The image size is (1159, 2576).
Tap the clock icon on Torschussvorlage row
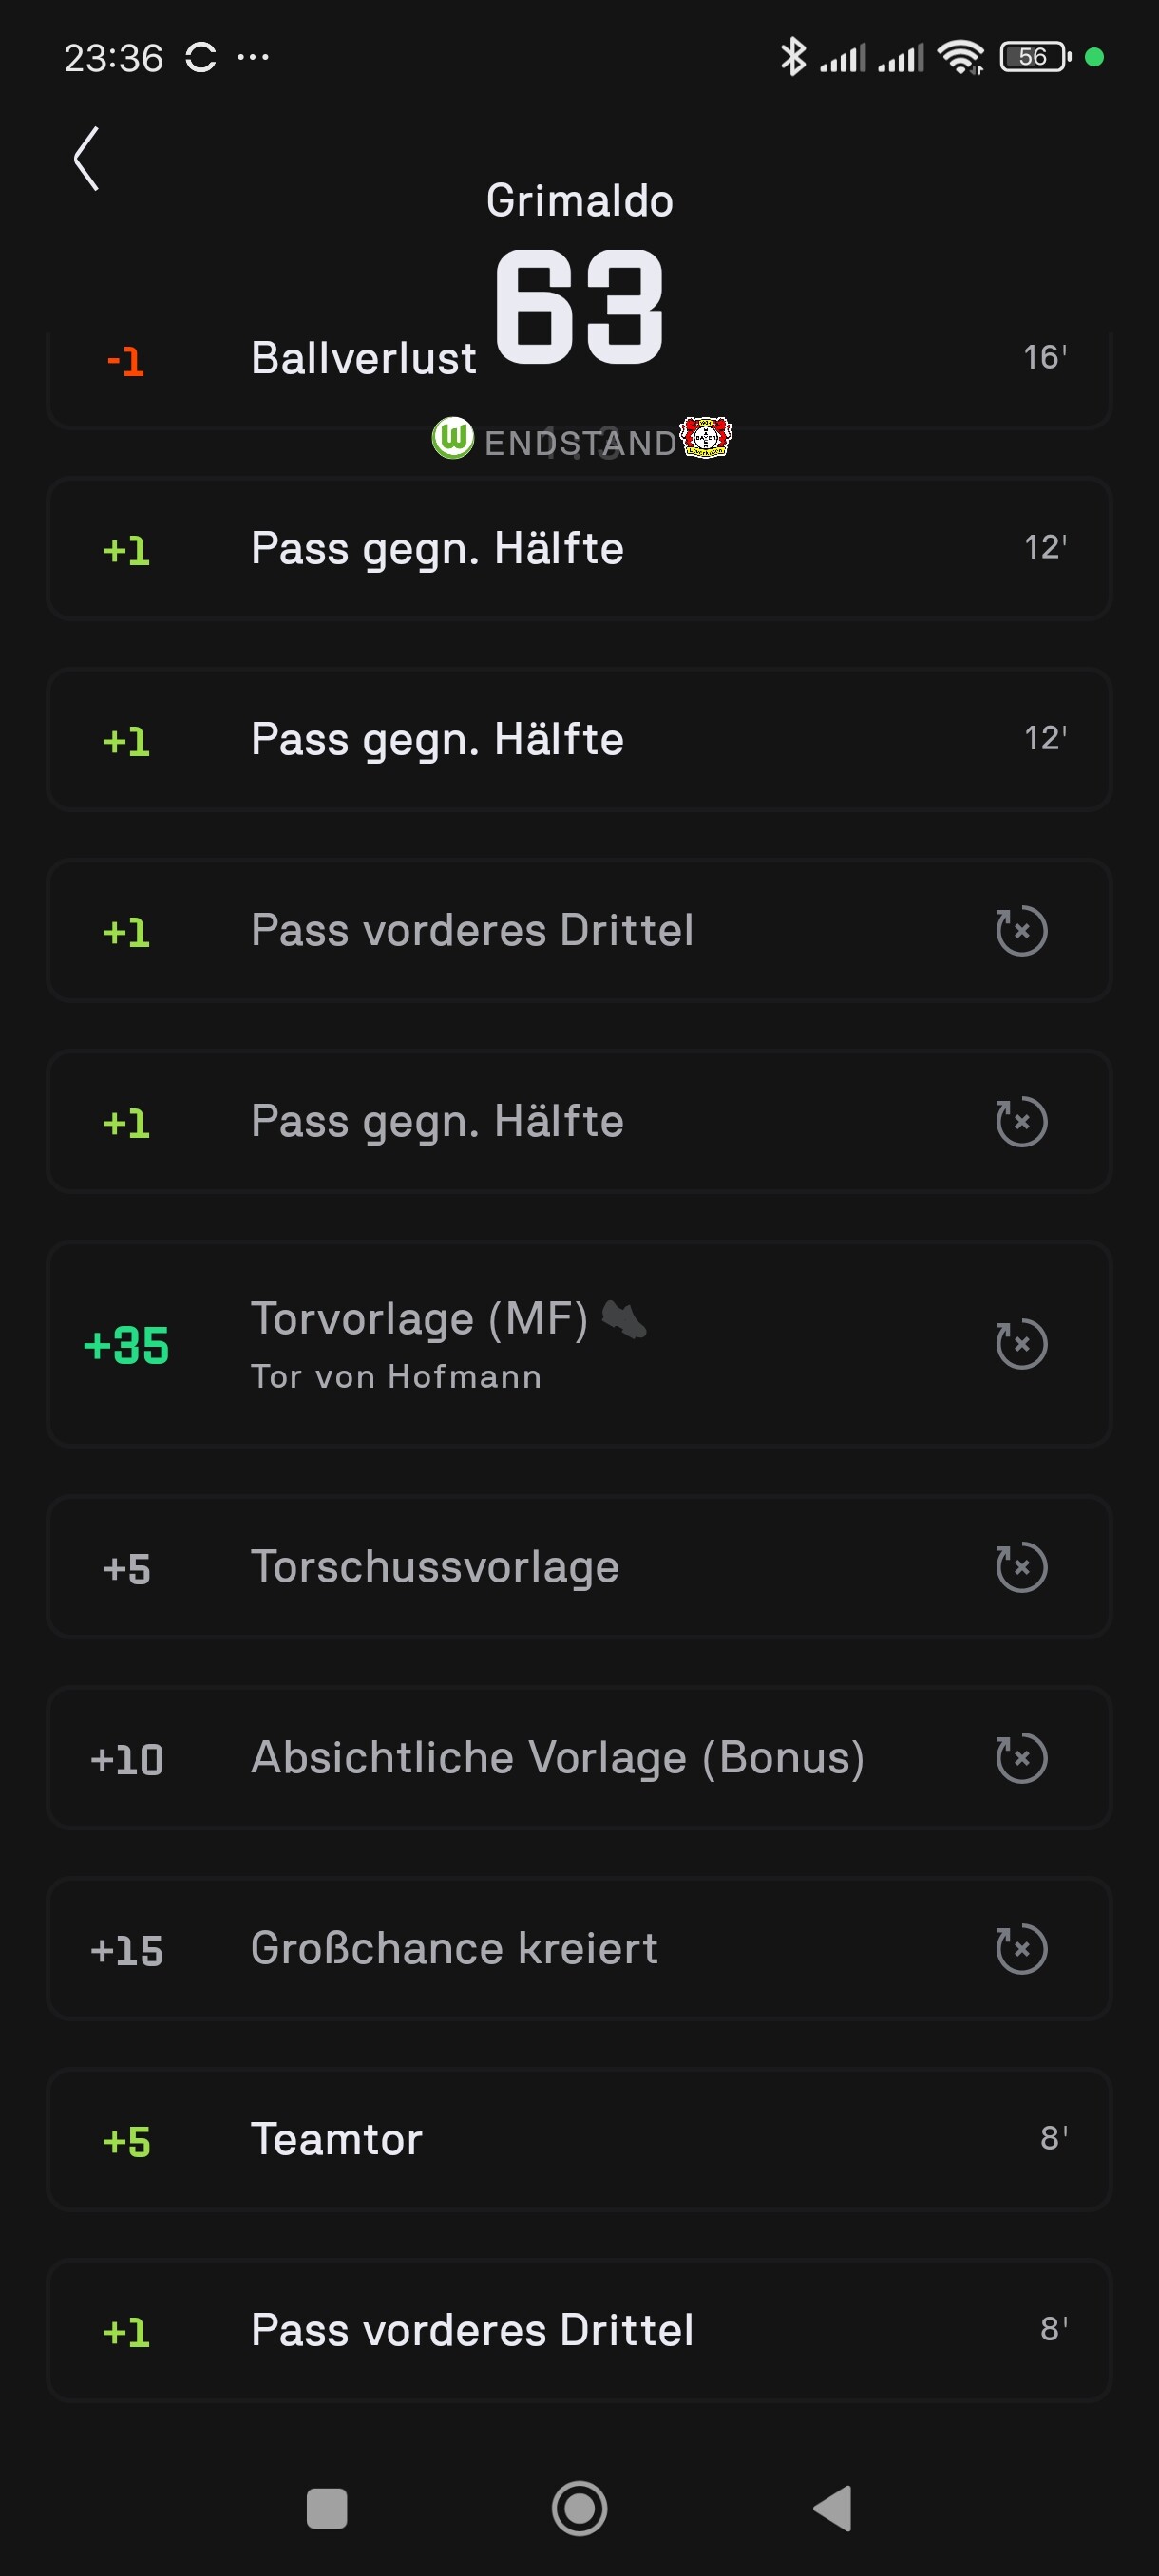coord(1021,1567)
